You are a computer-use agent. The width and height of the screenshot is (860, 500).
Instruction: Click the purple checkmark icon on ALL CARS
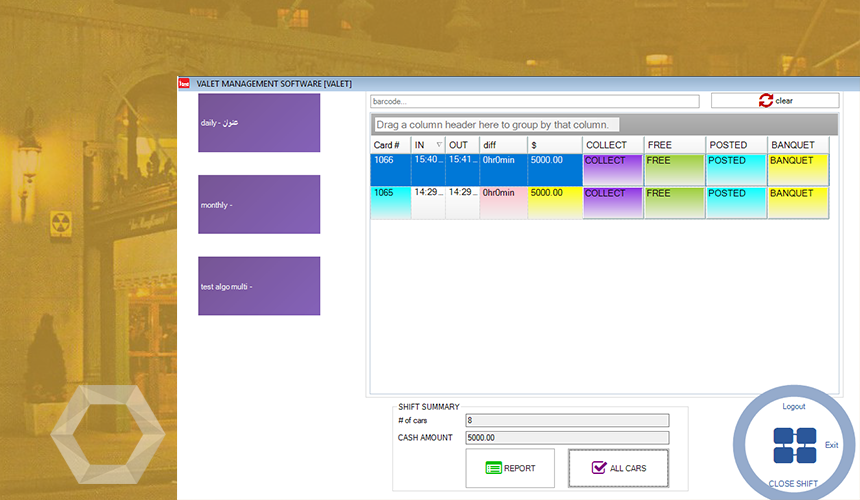tap(599, 467)
